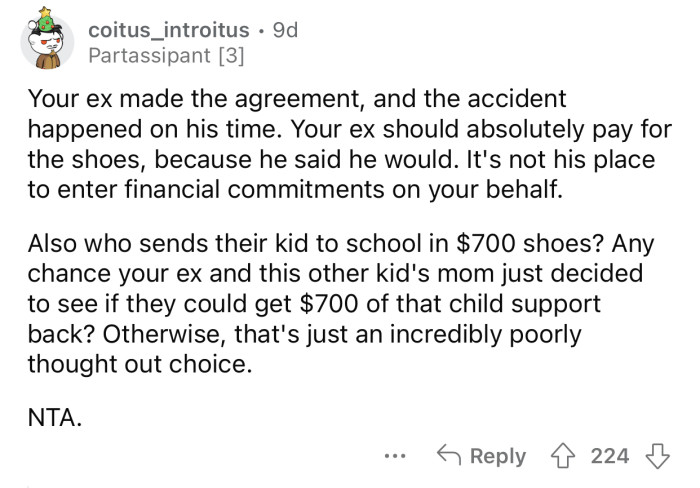
Task: Click the 224 vote count
Action: (609, 456)
